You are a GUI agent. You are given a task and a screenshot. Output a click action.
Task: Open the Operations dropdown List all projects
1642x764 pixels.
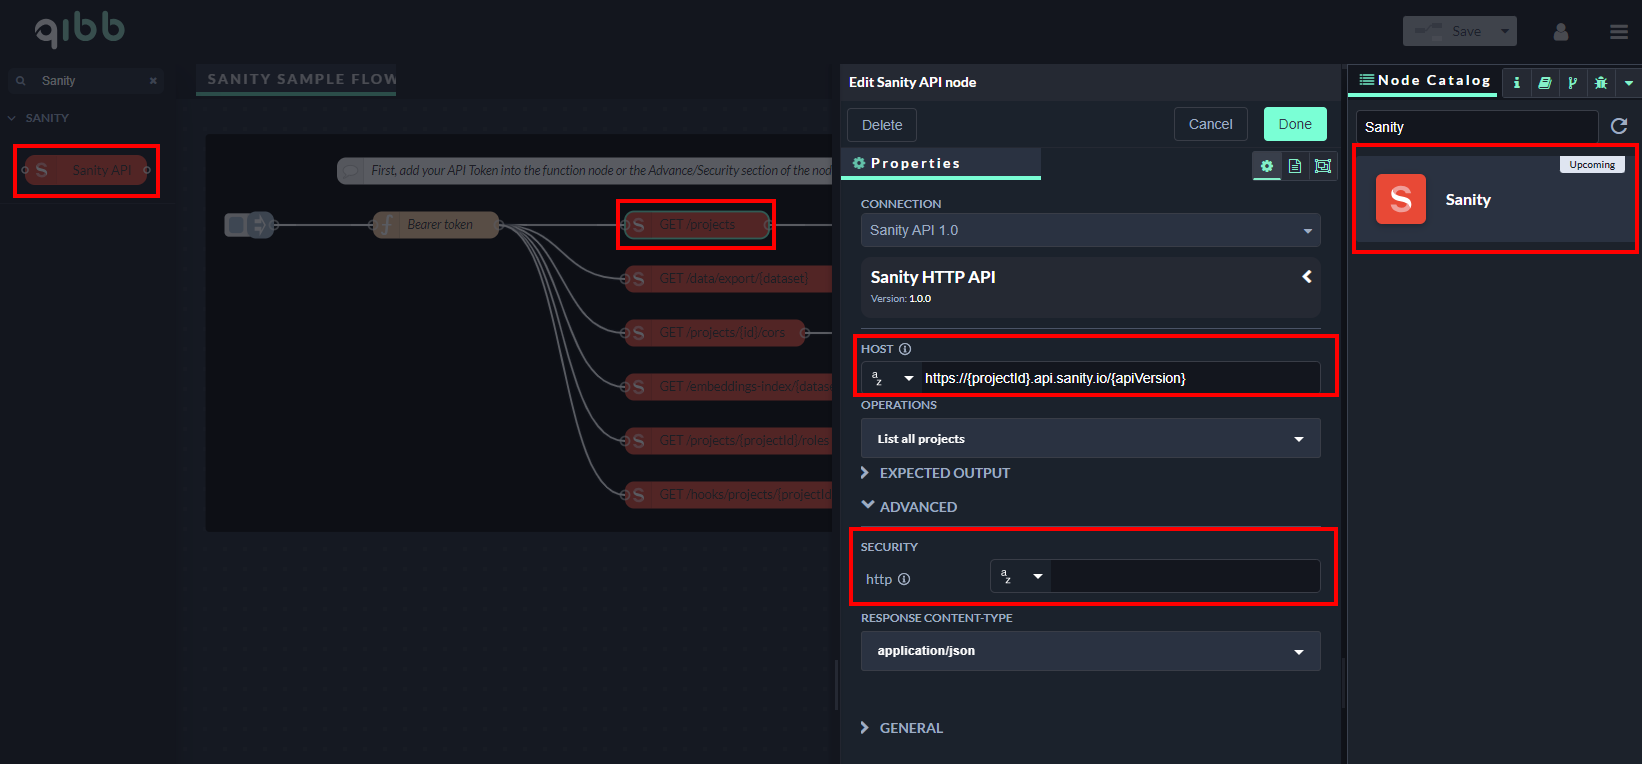point(1090,439)
